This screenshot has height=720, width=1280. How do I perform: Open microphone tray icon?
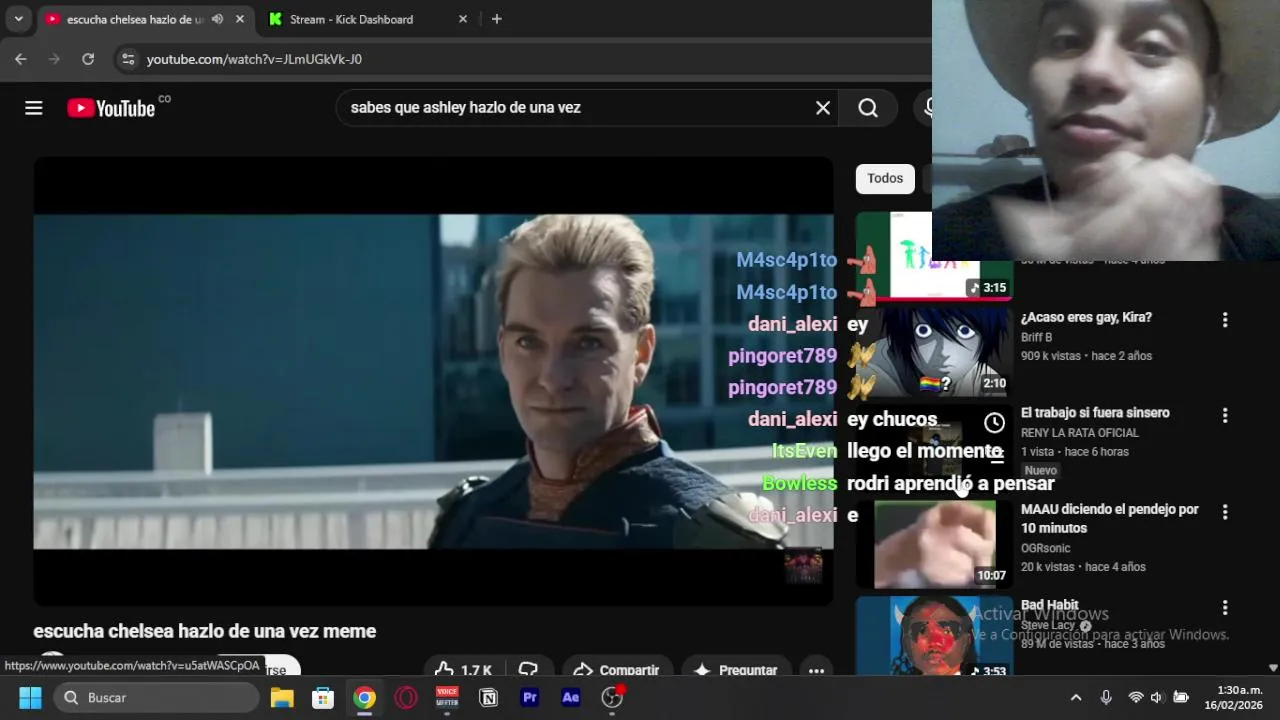click(1106, 697)
